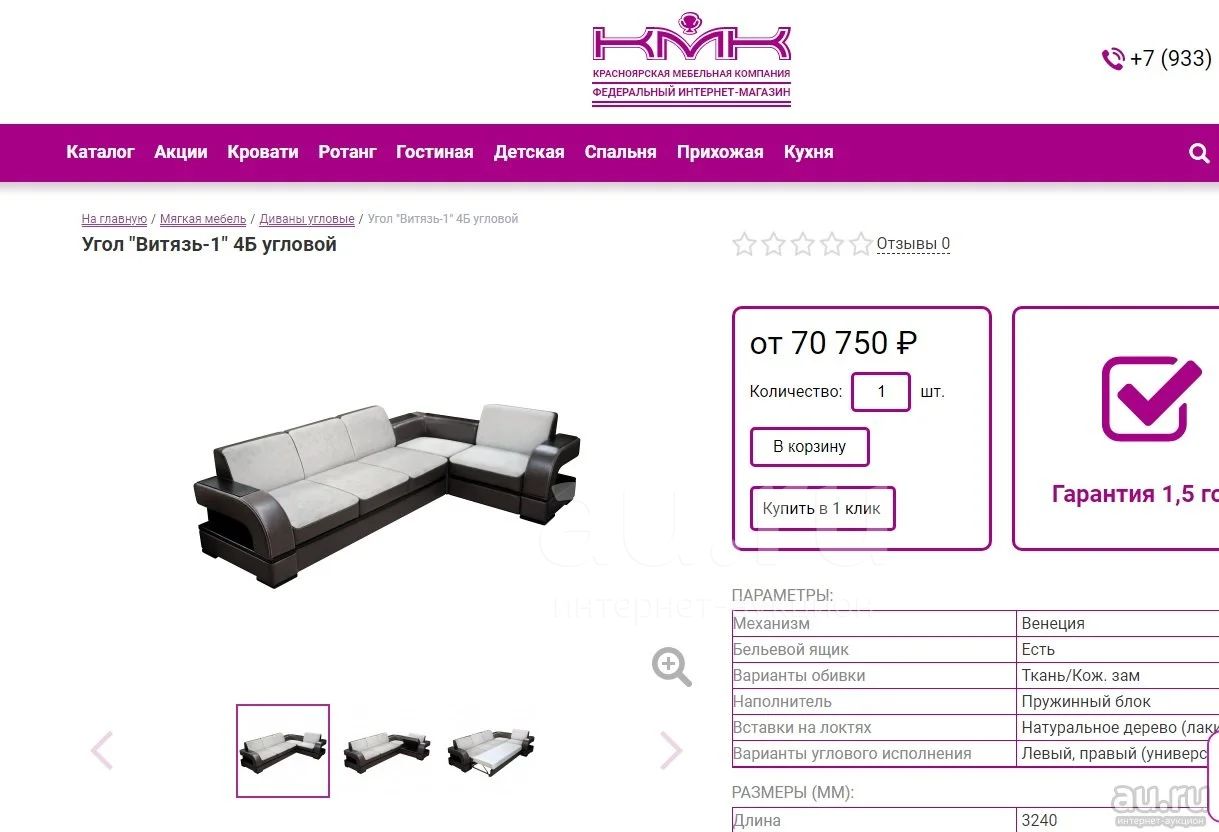Click the warranty checkmark icon
The height and width of the screenshot is (832, 1219).
coord(1151,398)
